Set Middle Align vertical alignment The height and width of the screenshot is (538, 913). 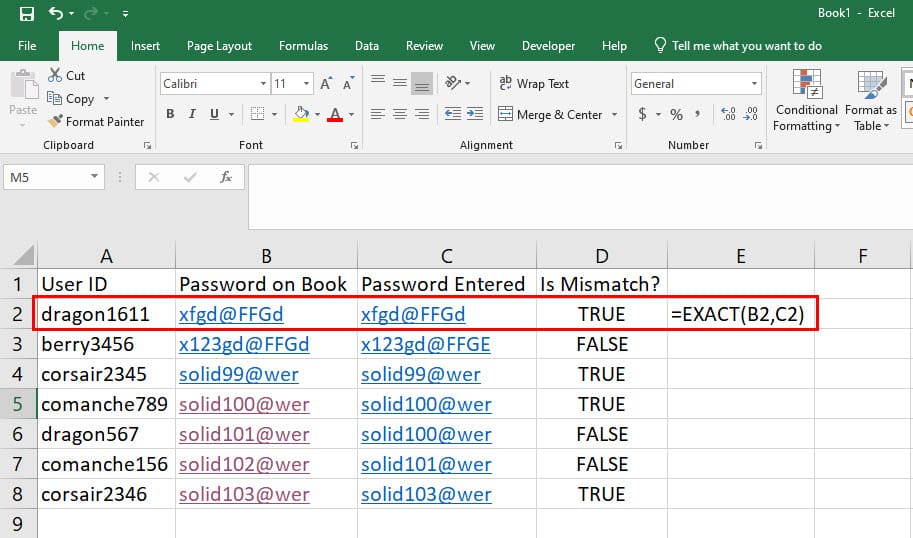(x=399, y=83)
